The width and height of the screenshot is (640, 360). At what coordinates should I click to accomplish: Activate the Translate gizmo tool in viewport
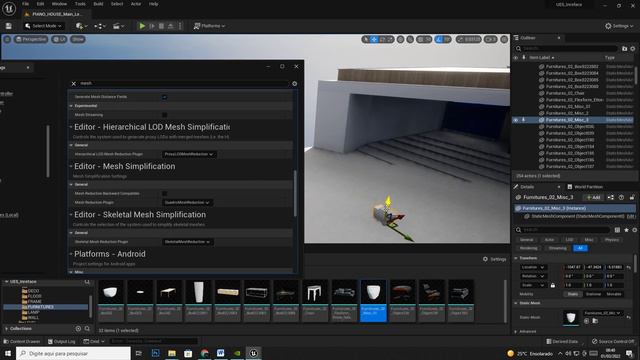coord(374,39)
